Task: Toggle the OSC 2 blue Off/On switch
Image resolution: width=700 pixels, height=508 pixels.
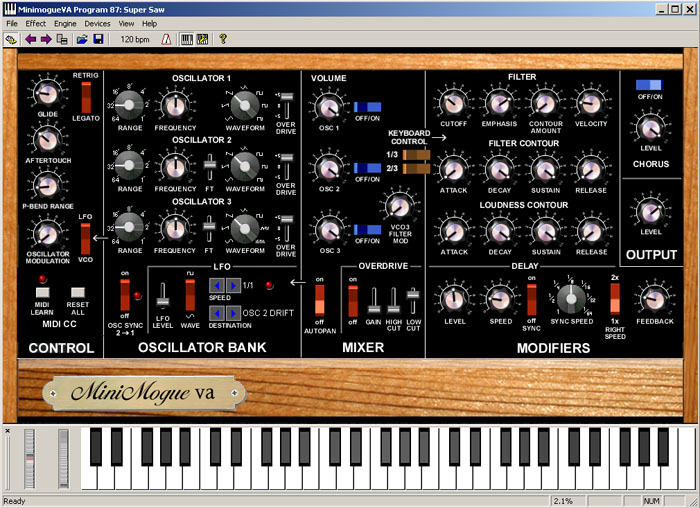Action: [367, 168]
